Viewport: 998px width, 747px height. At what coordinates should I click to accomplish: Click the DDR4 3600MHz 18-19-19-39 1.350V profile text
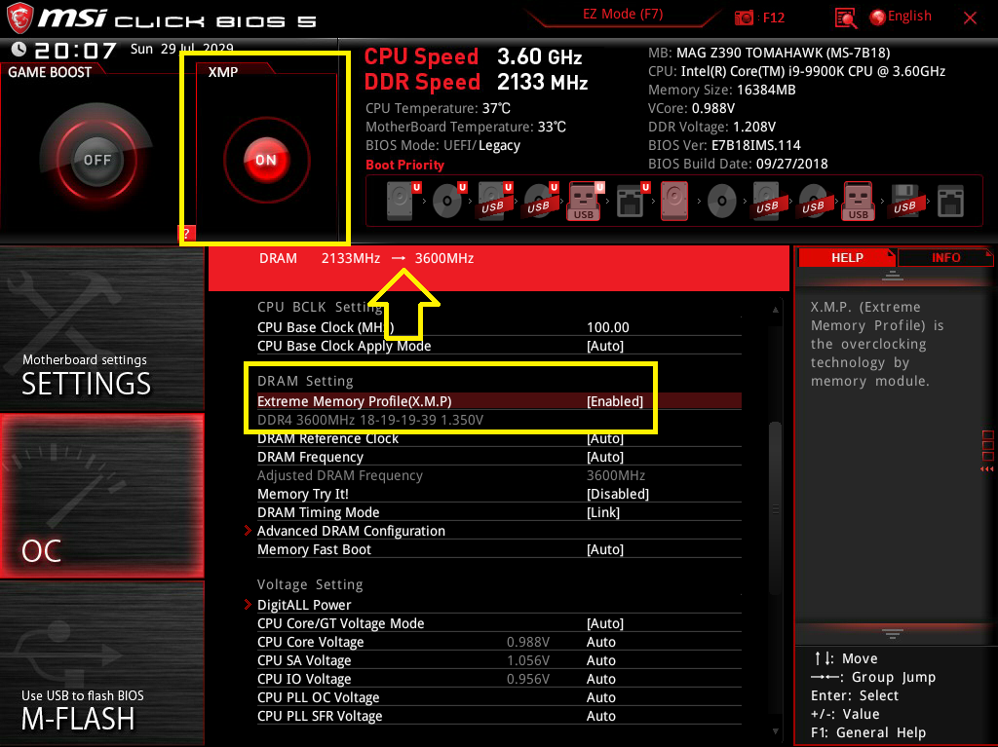tap(370, 420)
